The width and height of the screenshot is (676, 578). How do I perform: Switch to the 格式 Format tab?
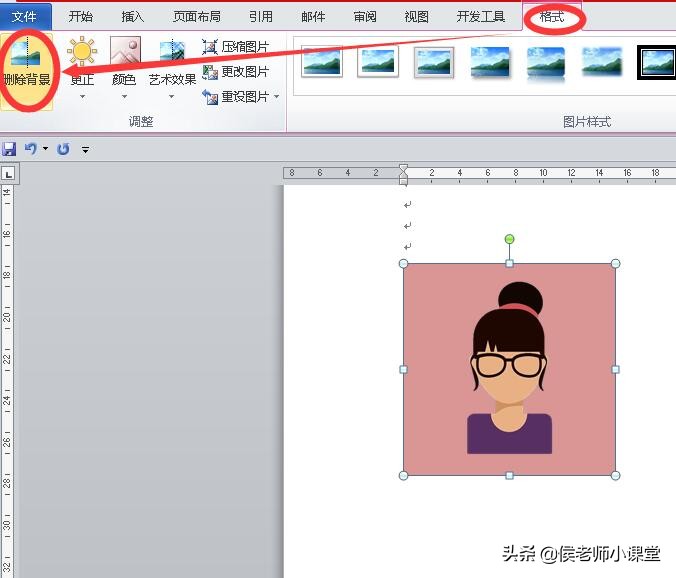[552, 17]
